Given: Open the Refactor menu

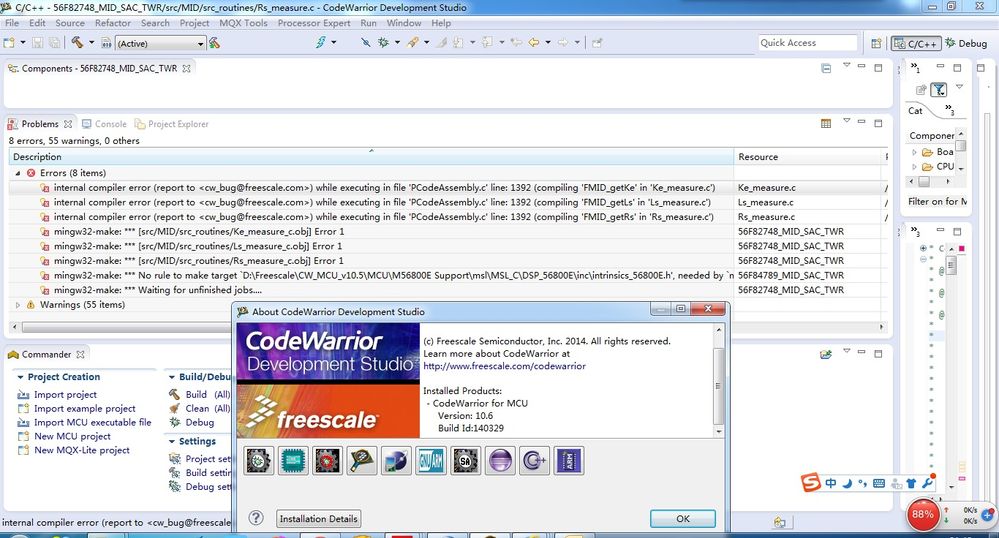Looking at the screenshot, I should tap(113, 23).
